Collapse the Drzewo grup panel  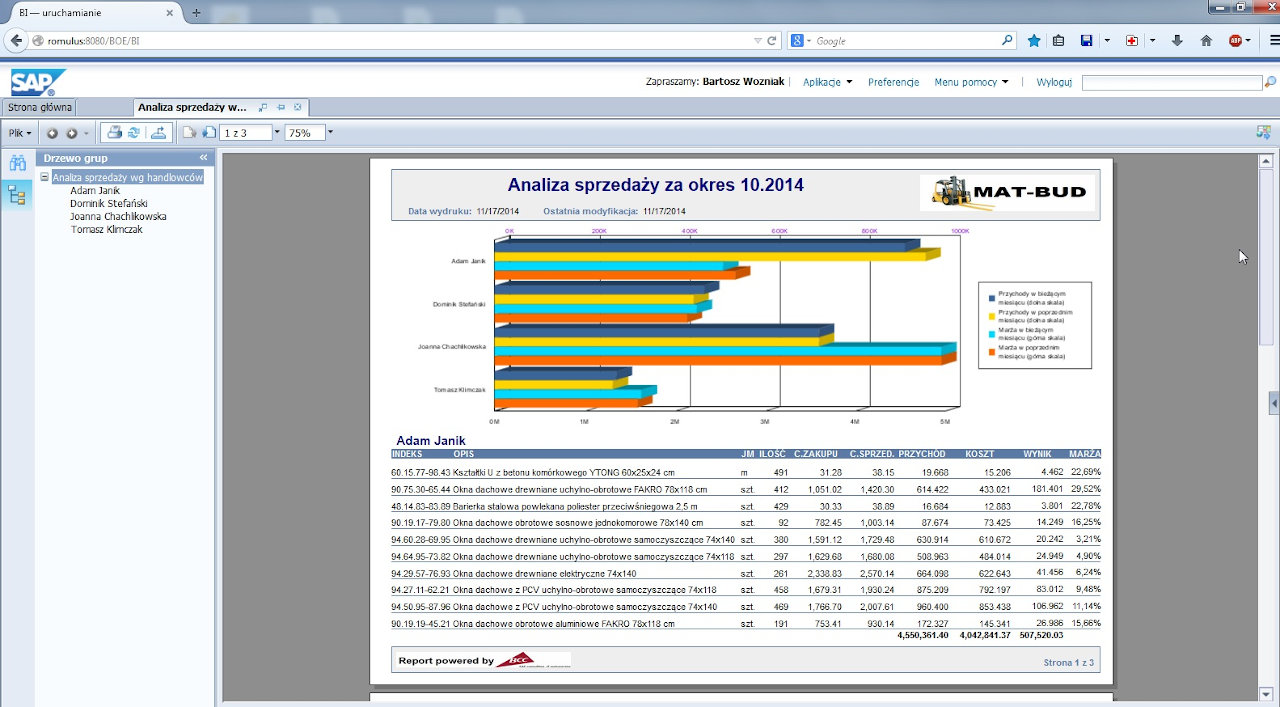point(203,157)
